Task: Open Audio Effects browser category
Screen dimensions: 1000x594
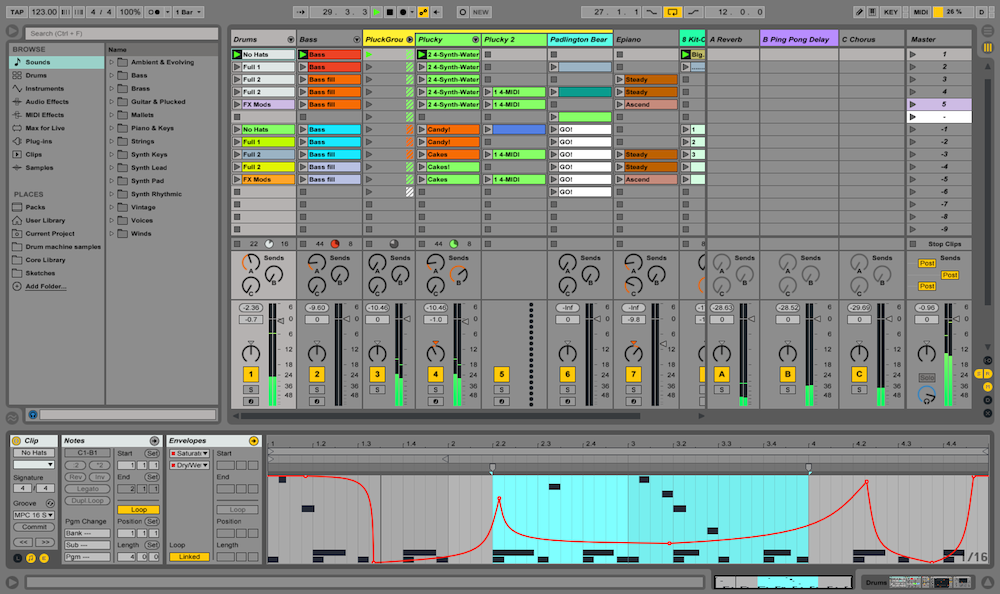Action: (46, 101)
